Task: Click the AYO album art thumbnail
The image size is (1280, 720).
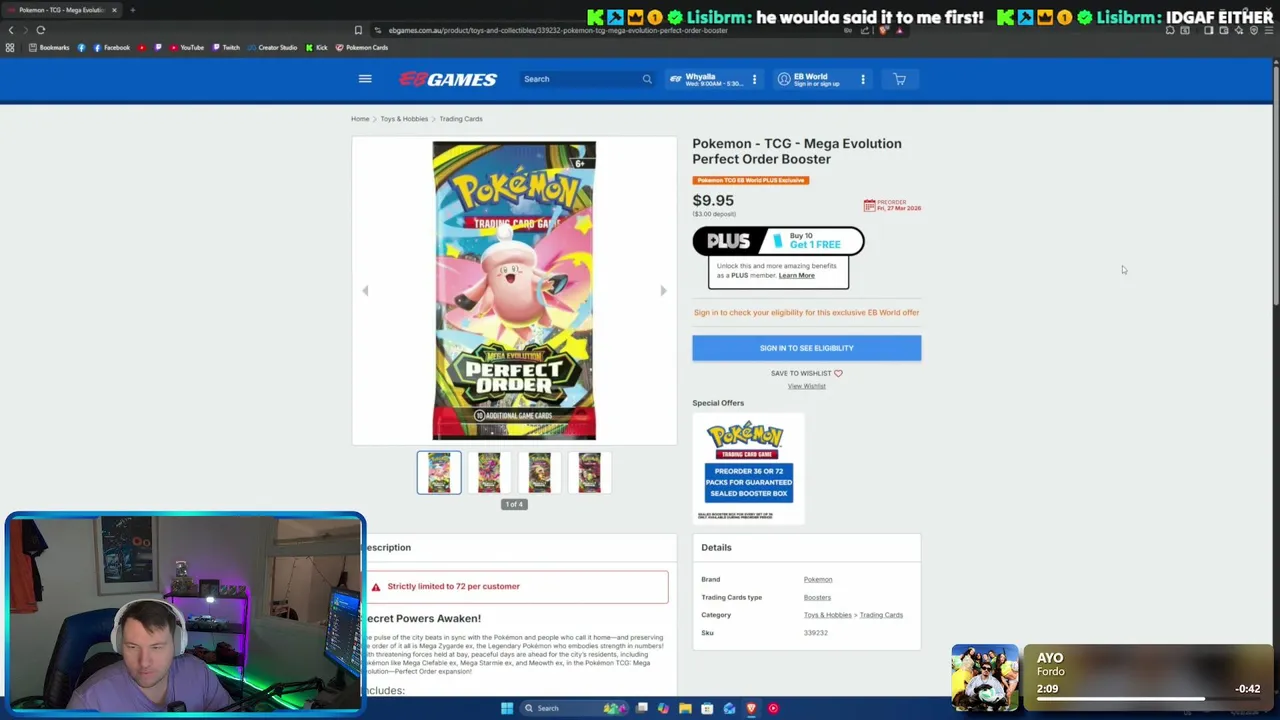Action: coord(985,677)
